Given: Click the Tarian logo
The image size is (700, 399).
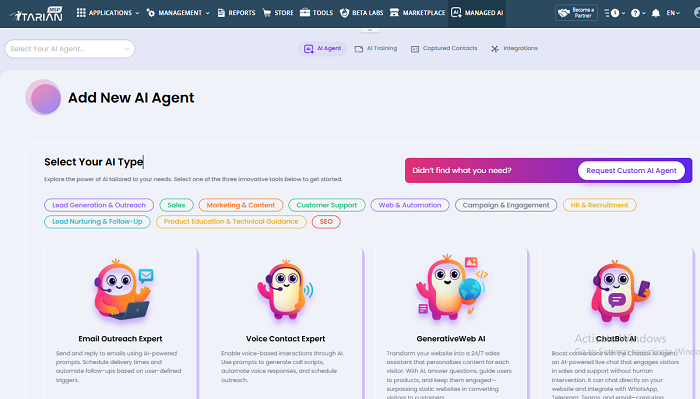Looking at the screenshot, I should click(x=37, y=14).
